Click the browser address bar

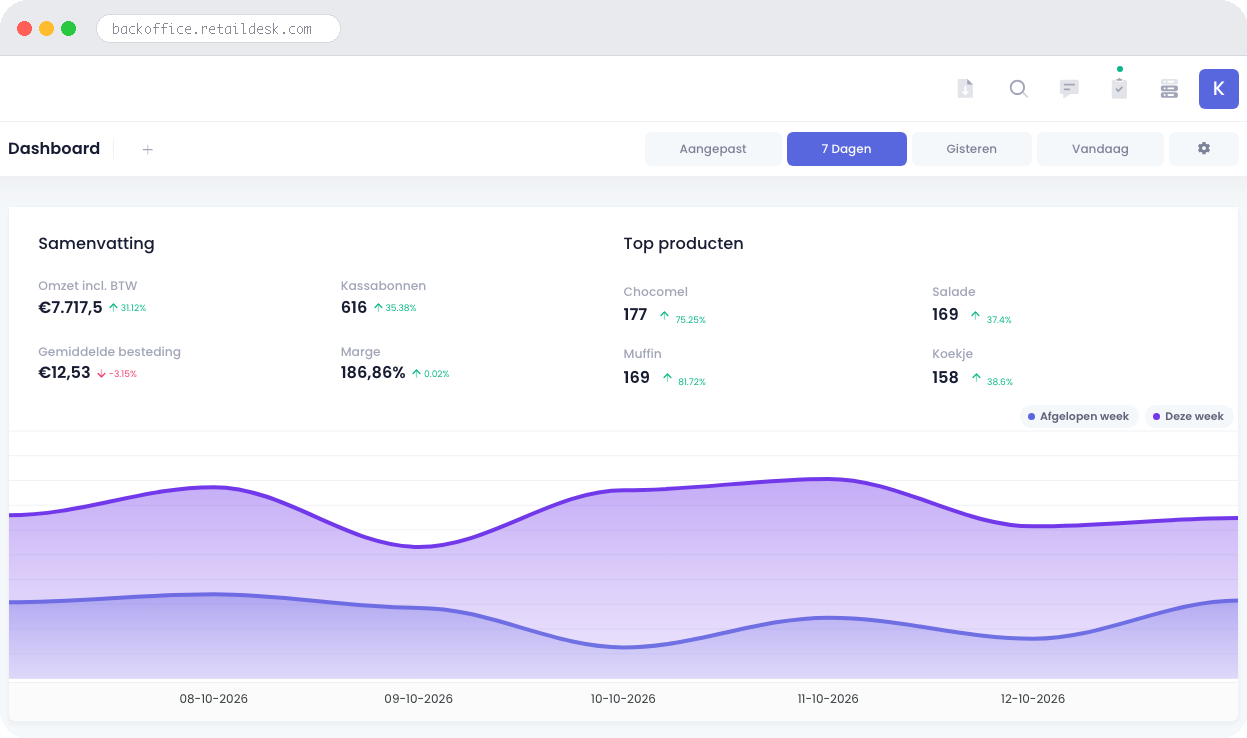tap(218, 29)
